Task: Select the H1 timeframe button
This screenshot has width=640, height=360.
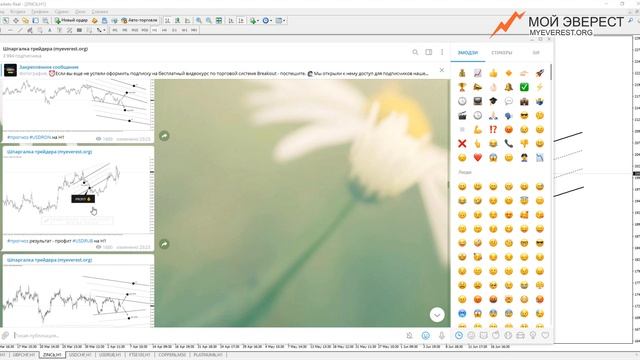Action: (x=155, y=30)
